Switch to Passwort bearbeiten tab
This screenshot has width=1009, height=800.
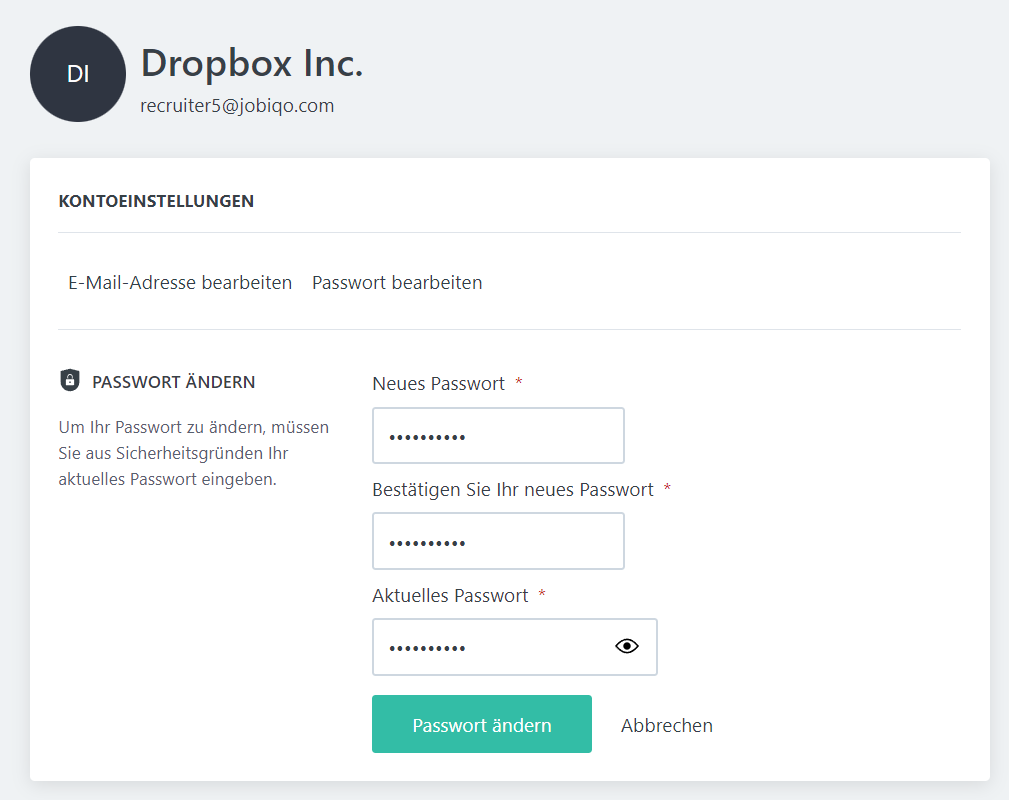397,283
